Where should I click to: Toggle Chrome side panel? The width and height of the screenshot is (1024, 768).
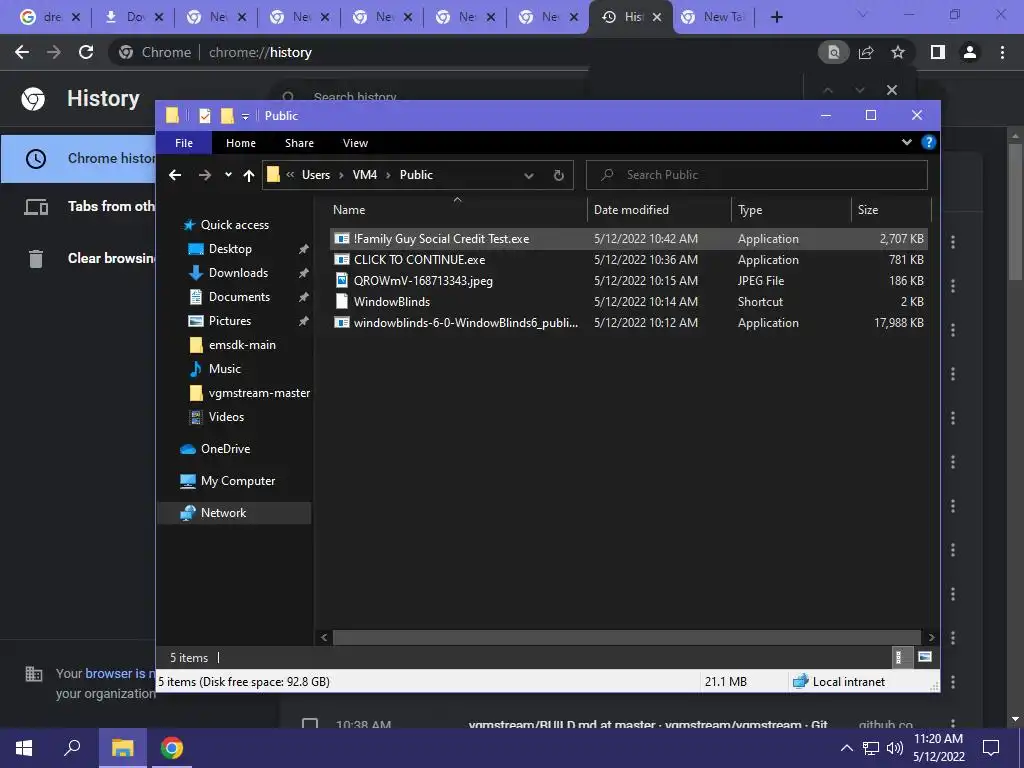[x=937, y=52]
